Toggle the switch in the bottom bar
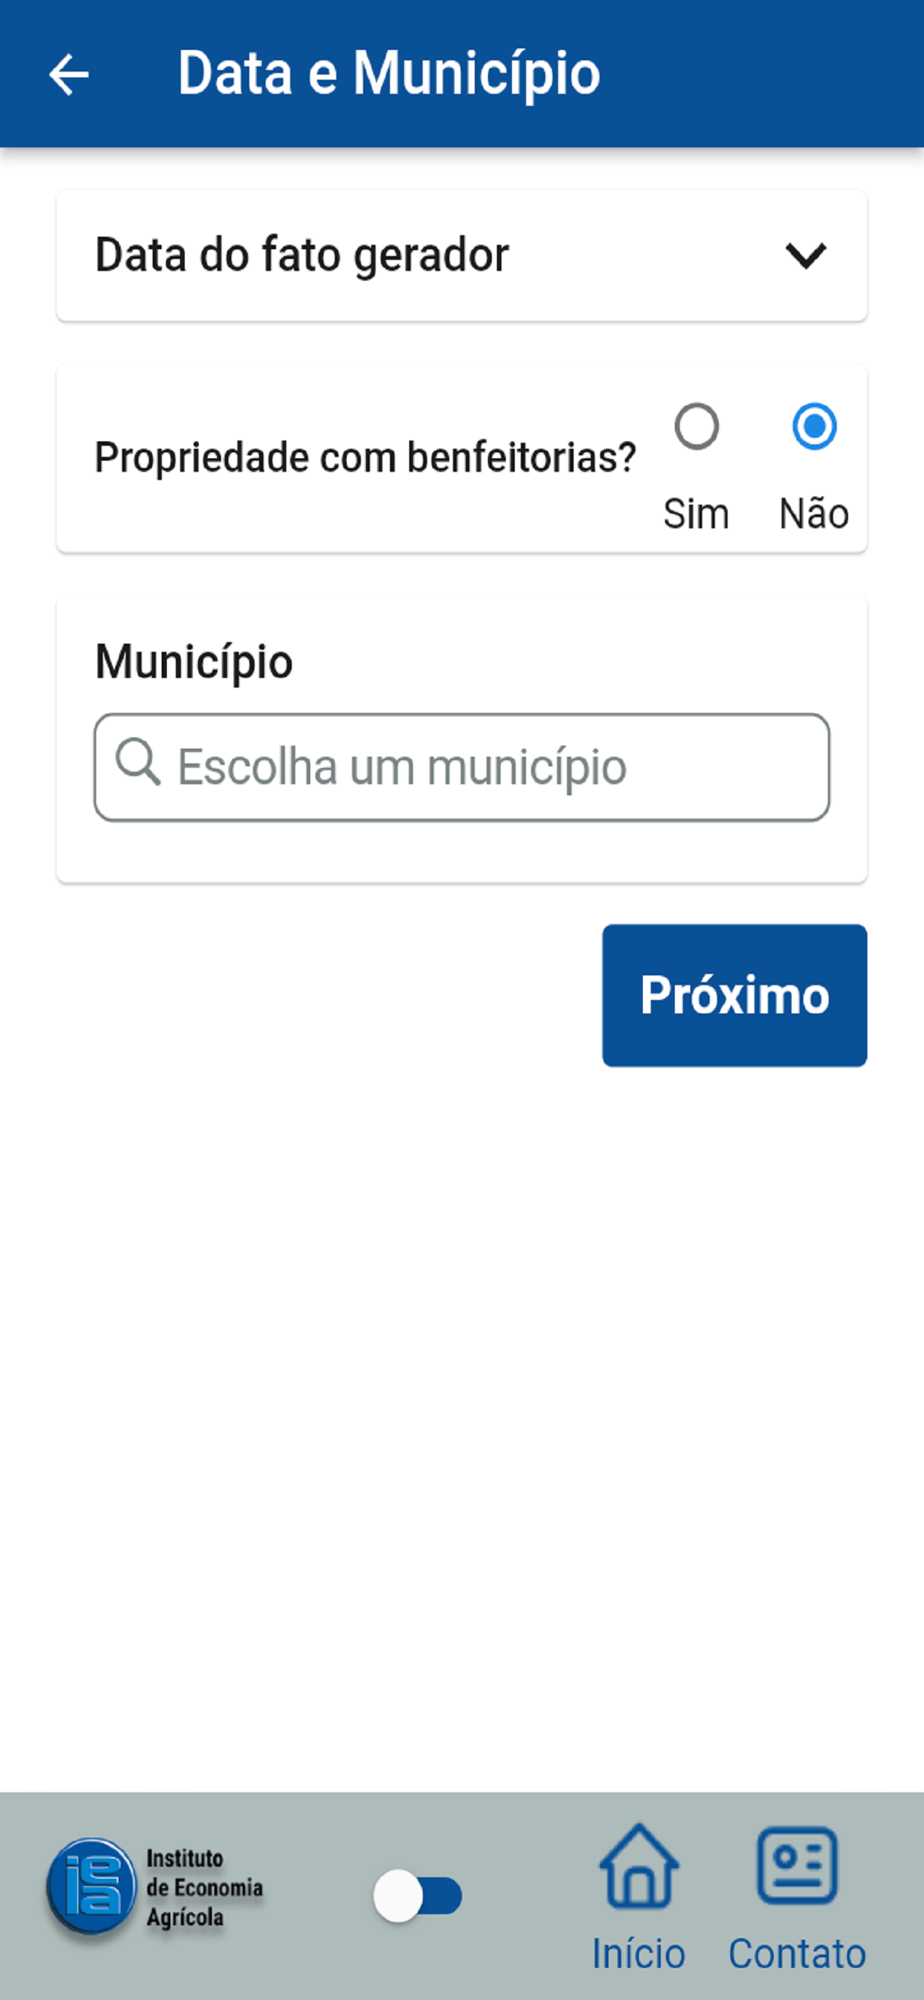 (417, 1896)
